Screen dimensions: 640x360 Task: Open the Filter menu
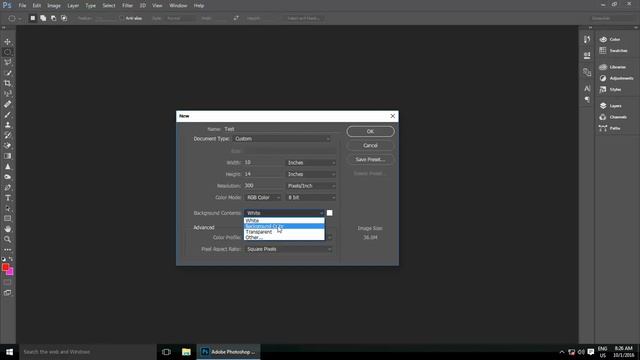click(x=127, y=6)
